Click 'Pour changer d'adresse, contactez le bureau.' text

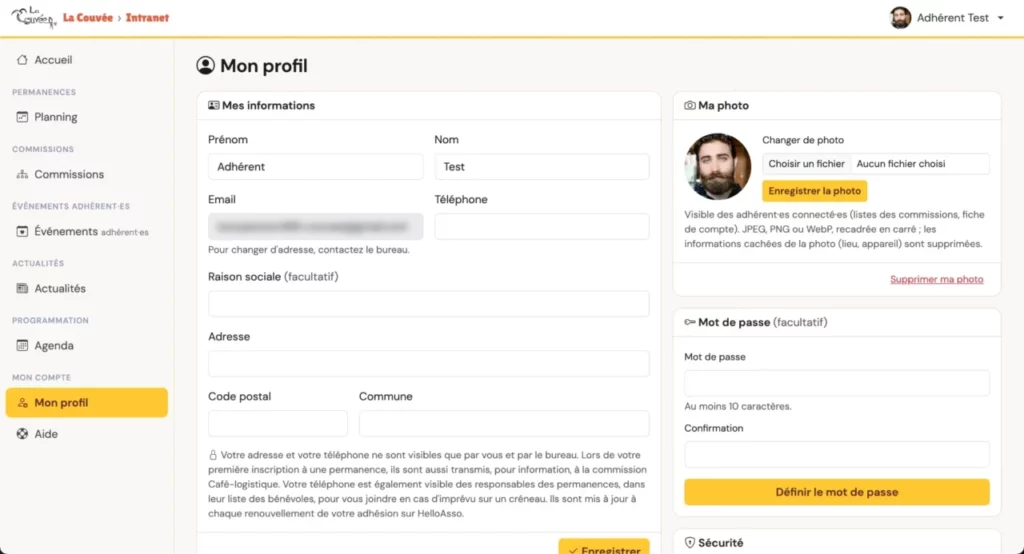[x=309, y=250]
